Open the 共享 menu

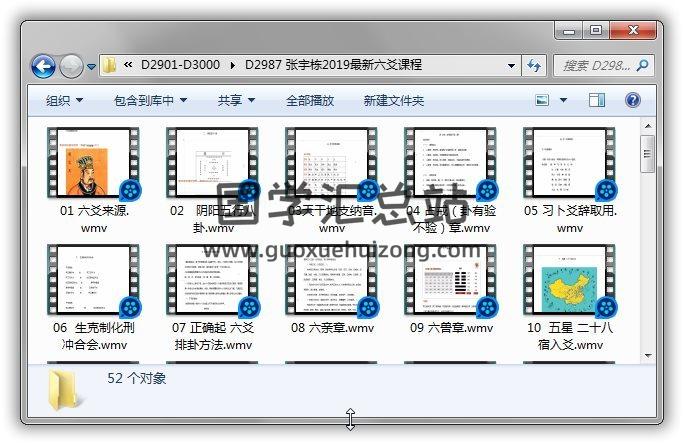(x=236, y=101)
